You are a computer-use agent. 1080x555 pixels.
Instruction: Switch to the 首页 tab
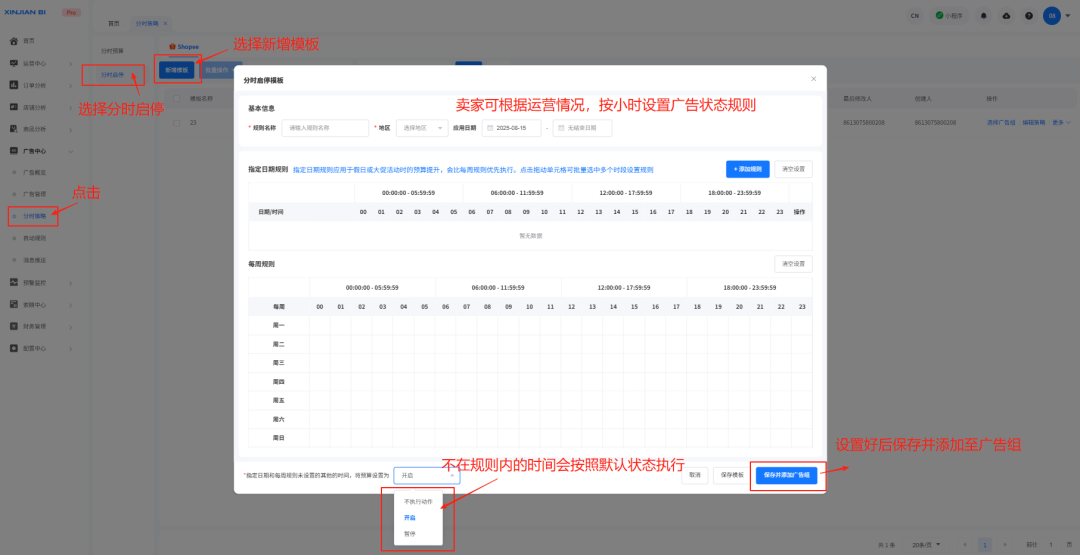pos(114,23)
